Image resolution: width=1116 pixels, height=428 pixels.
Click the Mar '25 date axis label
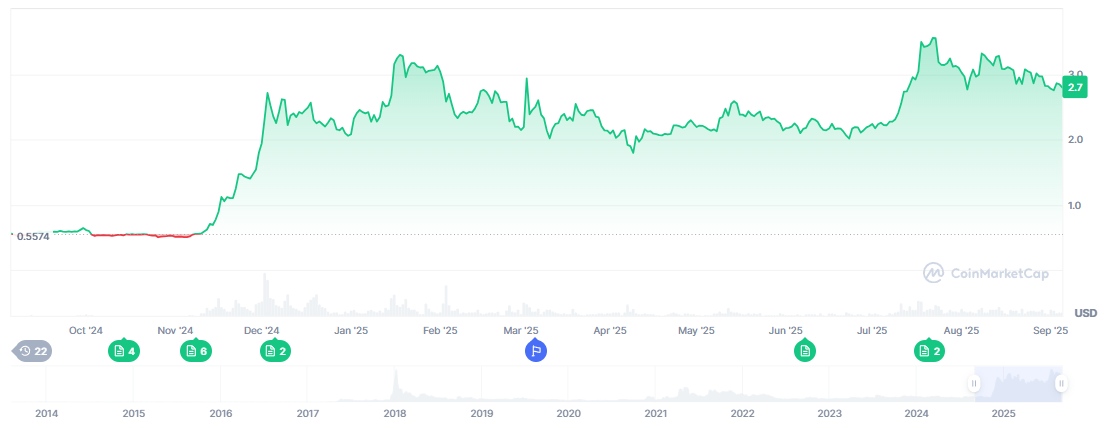[x=521, y=330]
